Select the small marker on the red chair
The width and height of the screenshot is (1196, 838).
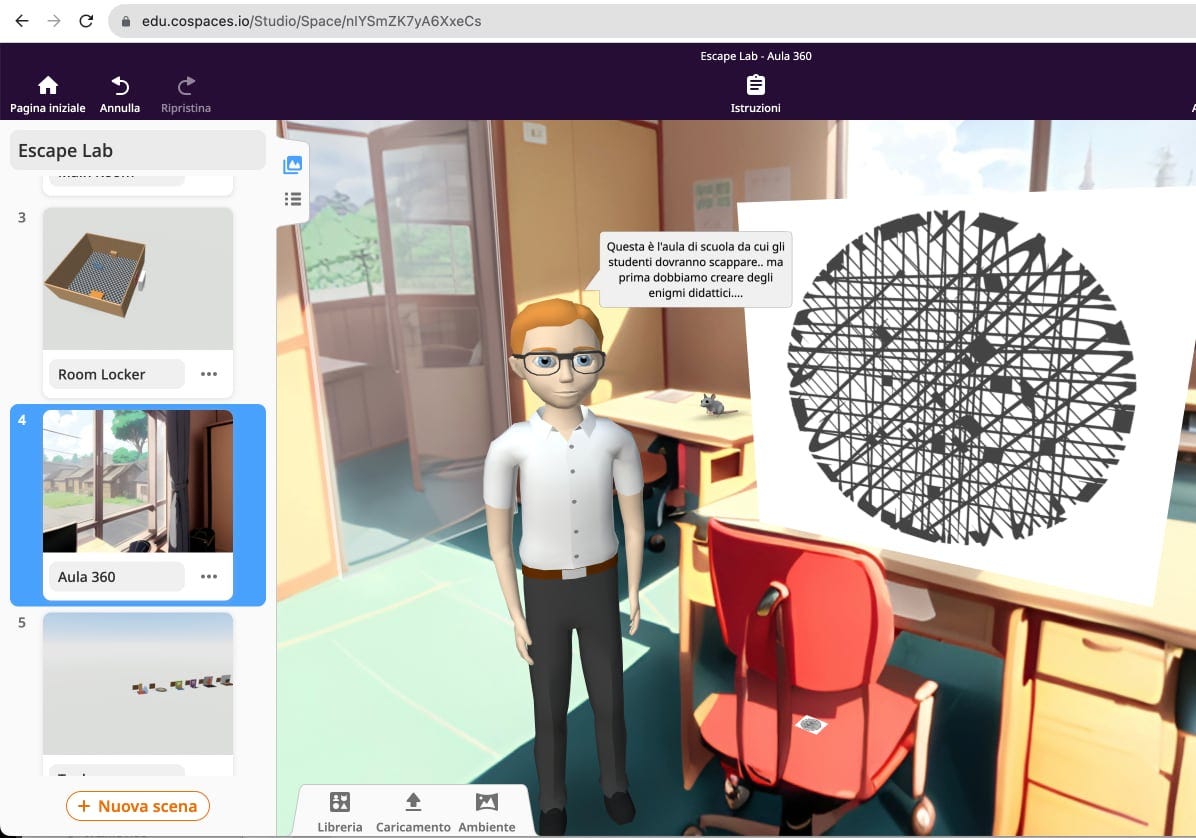pos(811,724)
